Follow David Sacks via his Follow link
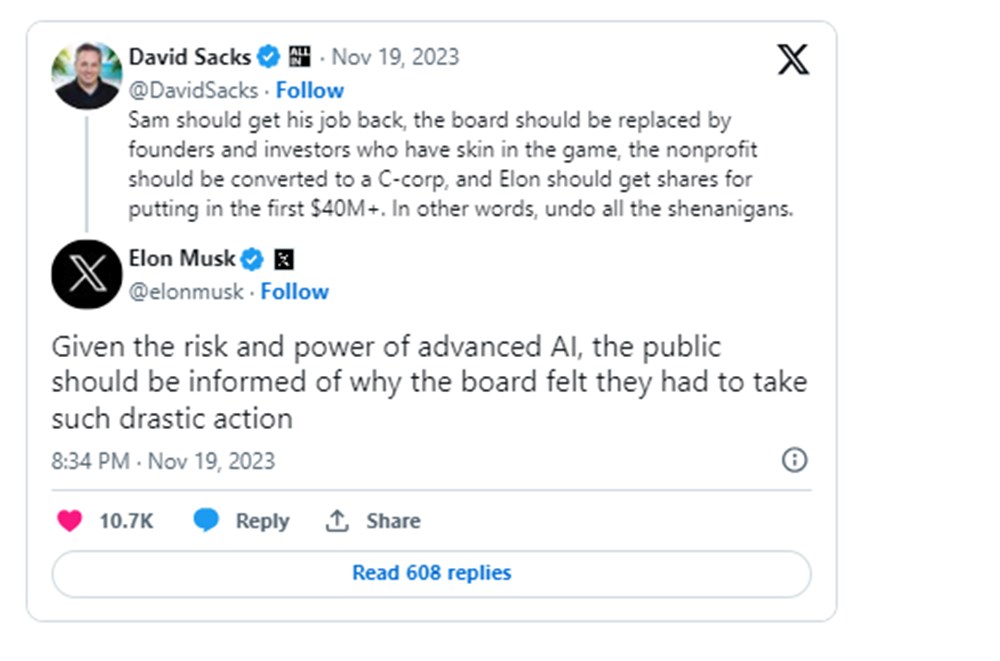Screen dimensions: 1000x661 (x=310, y=90)
